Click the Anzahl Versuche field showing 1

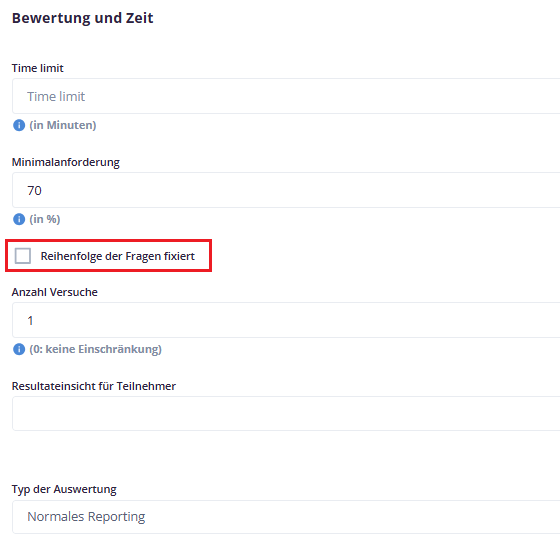286,320
